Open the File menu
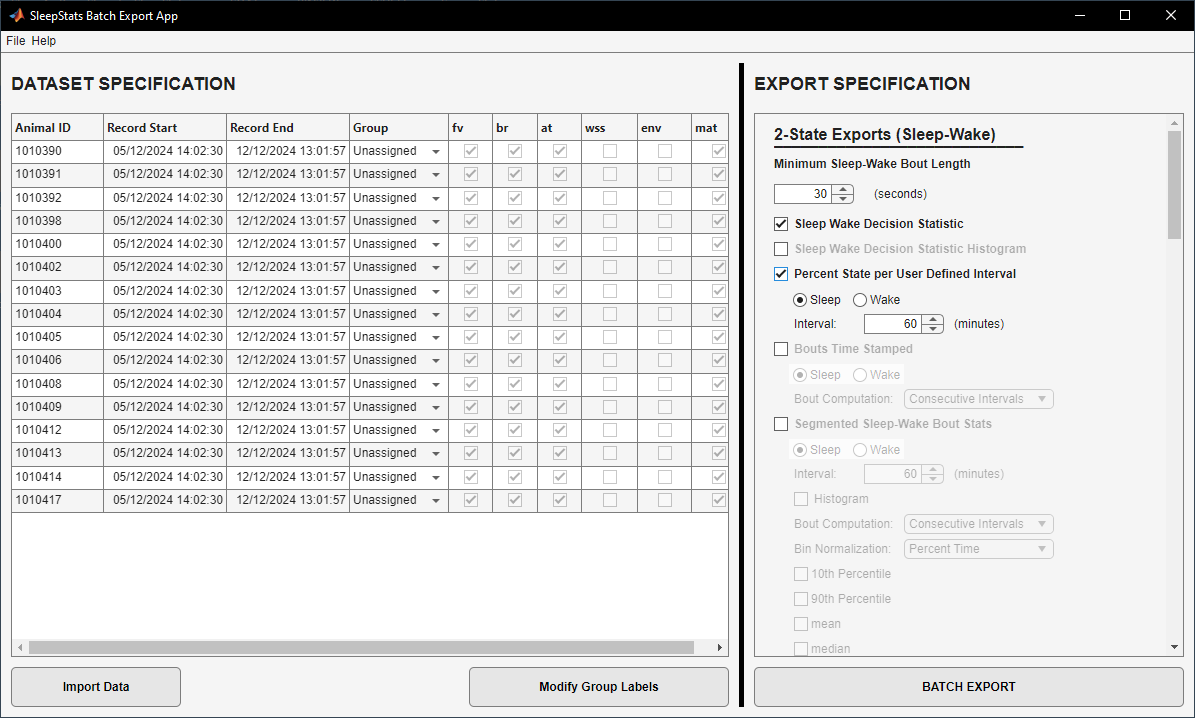The height and width of the screenshot is (718, 1195). [15, 41]
